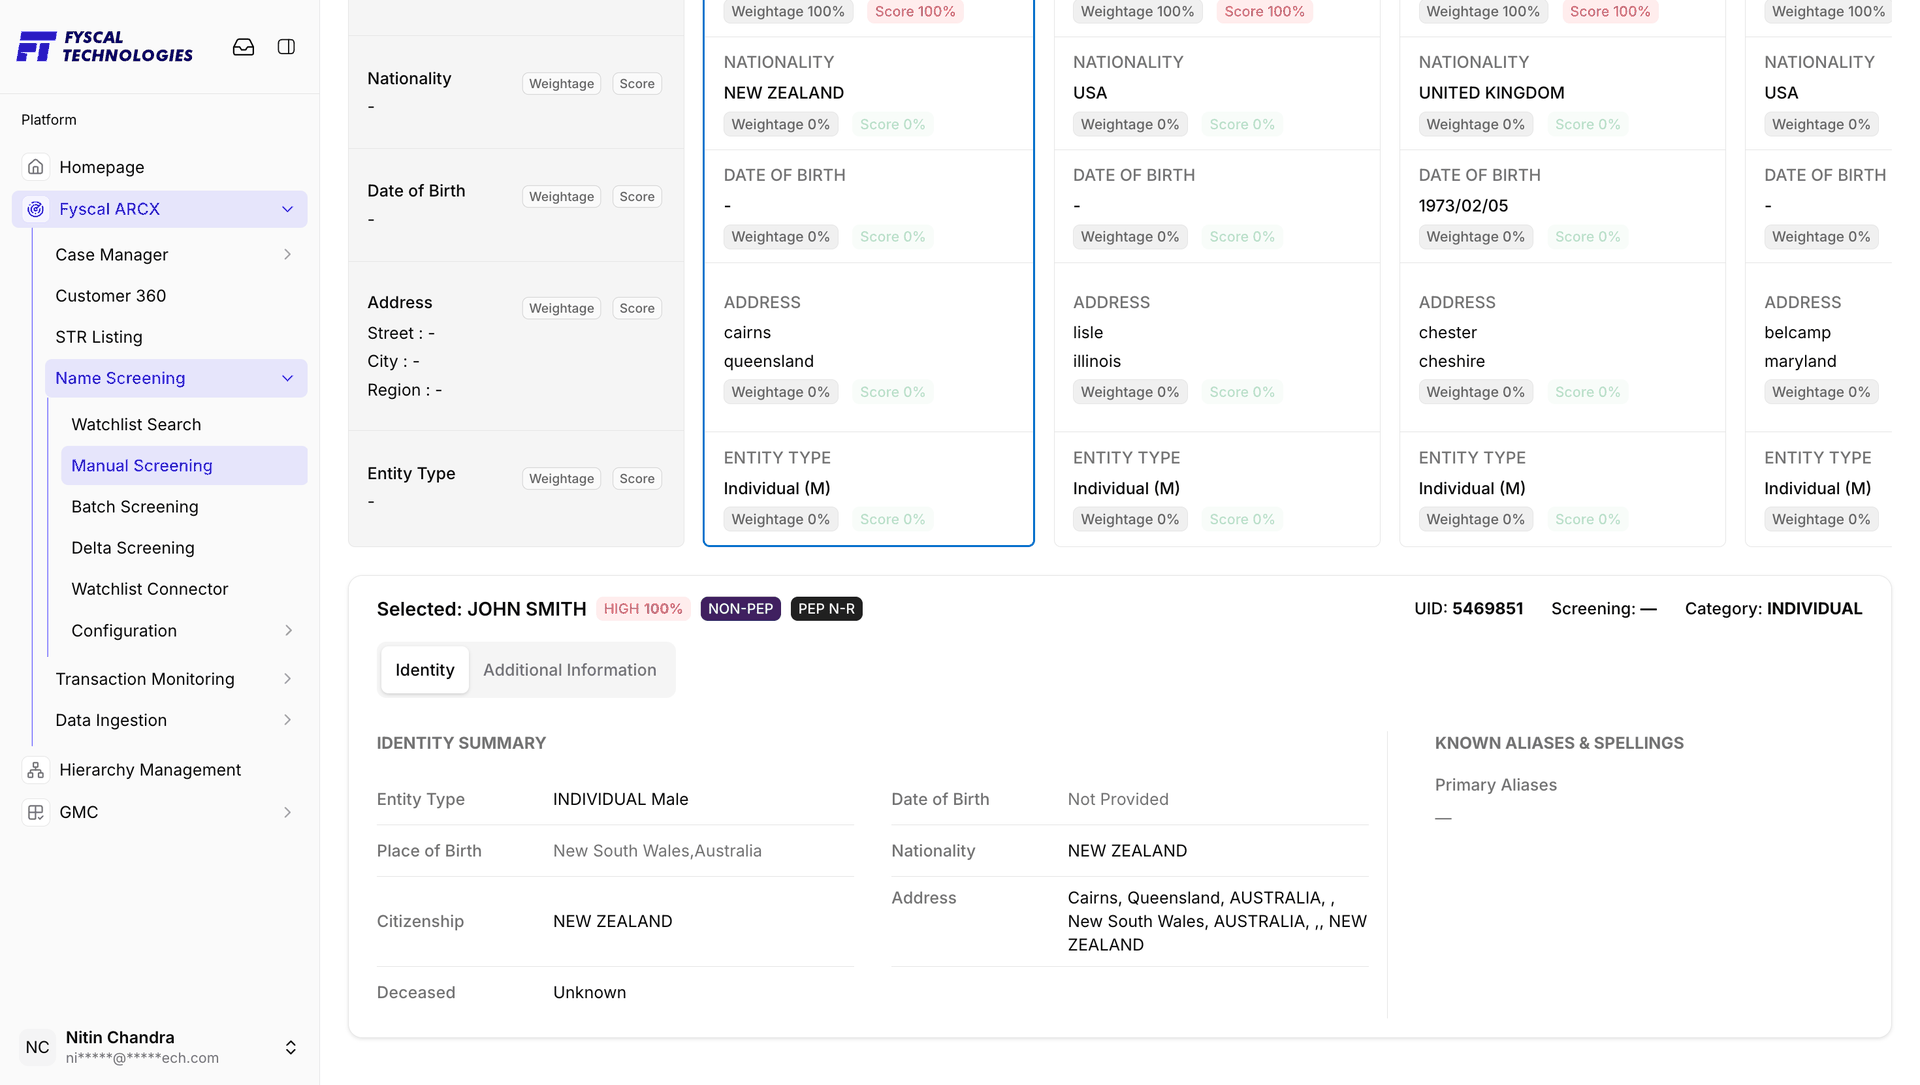The height and width of the screenshot is (1085, 1920).
Task: Click Weightage button in Date of Birth row
Action: [x=561, y=197]
